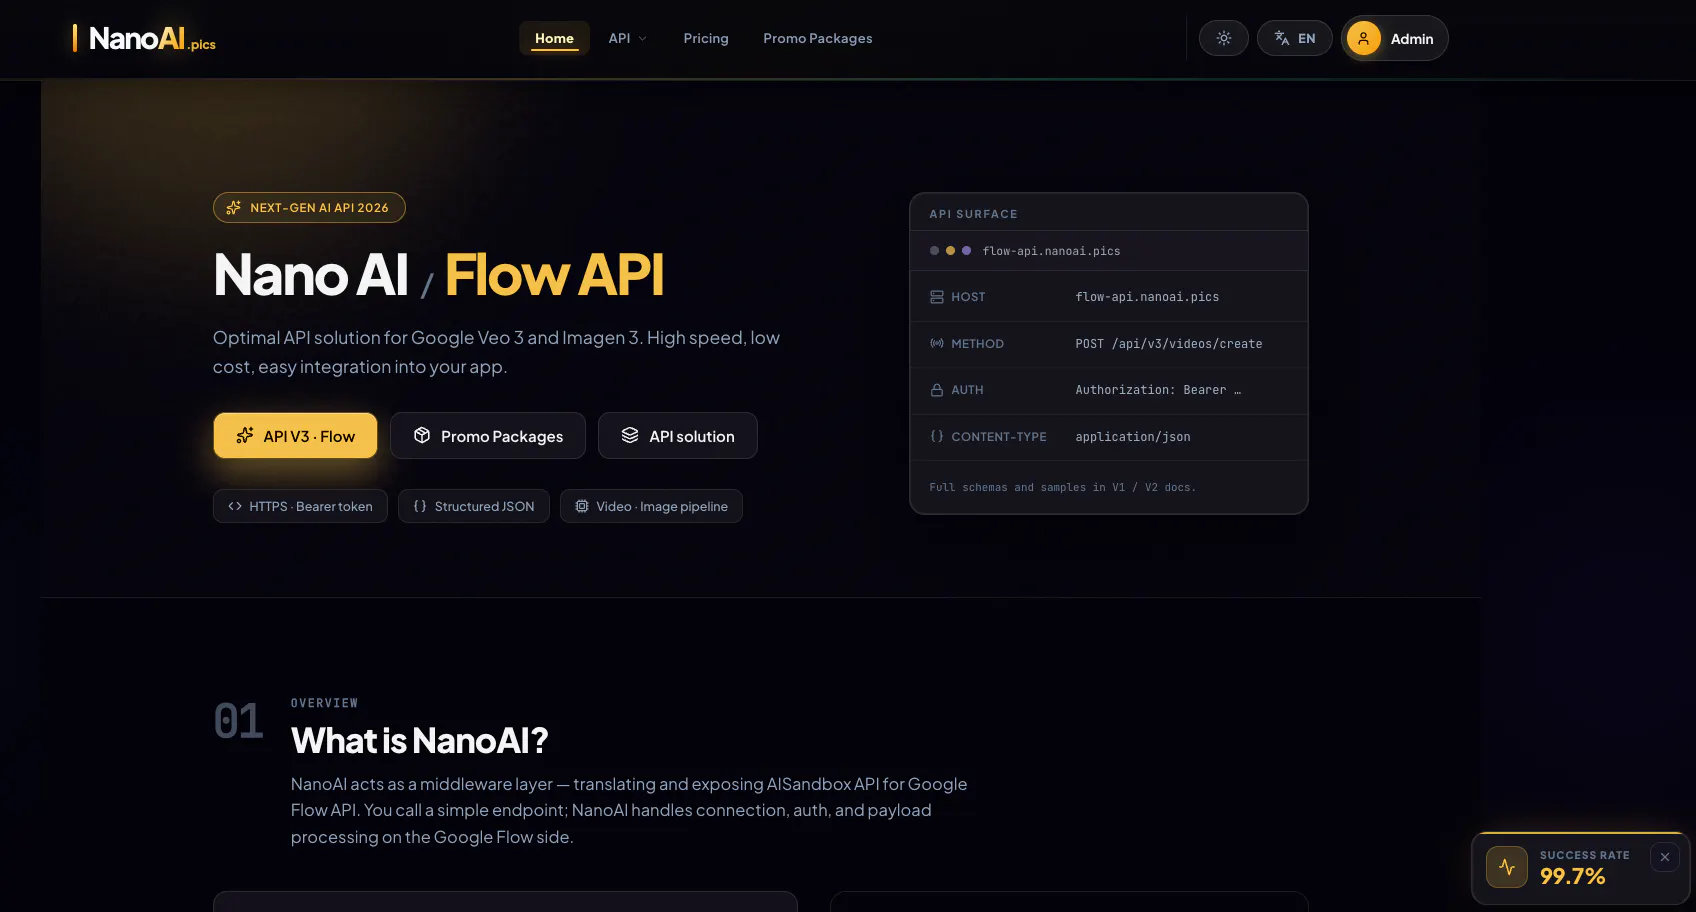Click the Structured JSON chip
The image size is (1696, 912).
pos(474,506)
